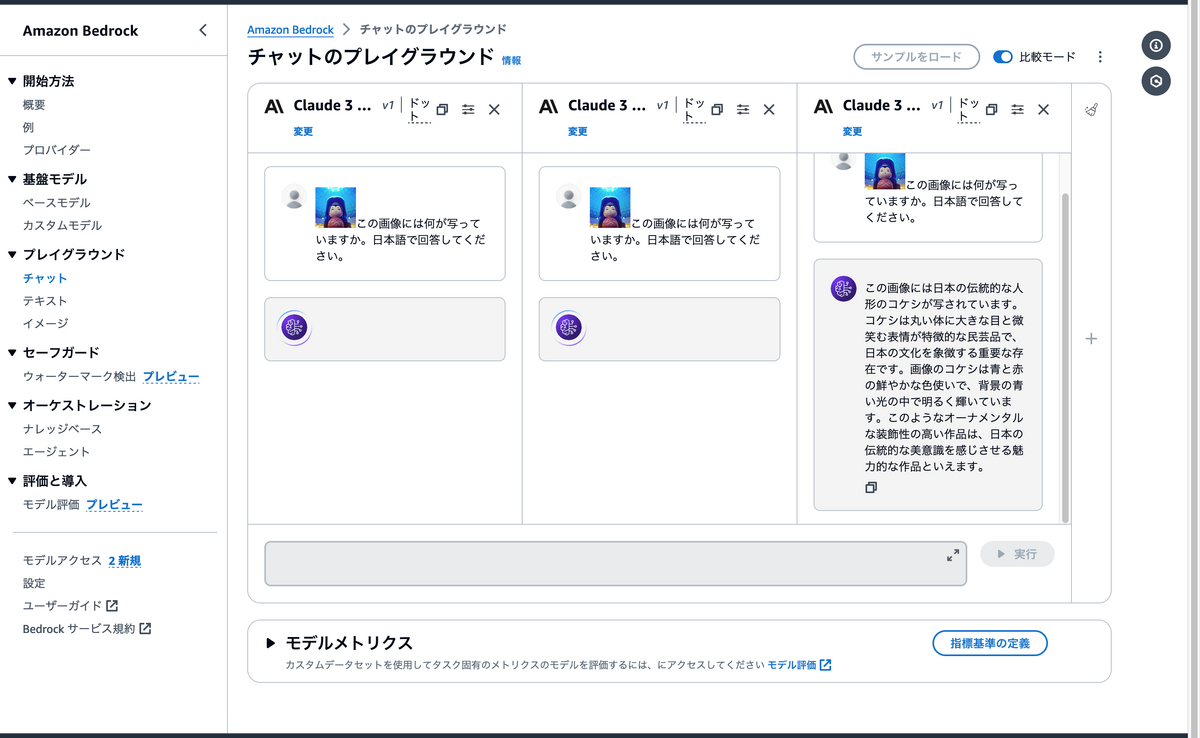Clear chat with the broom icon
The image size is (1200, 738).
(x=1091, y=110)
